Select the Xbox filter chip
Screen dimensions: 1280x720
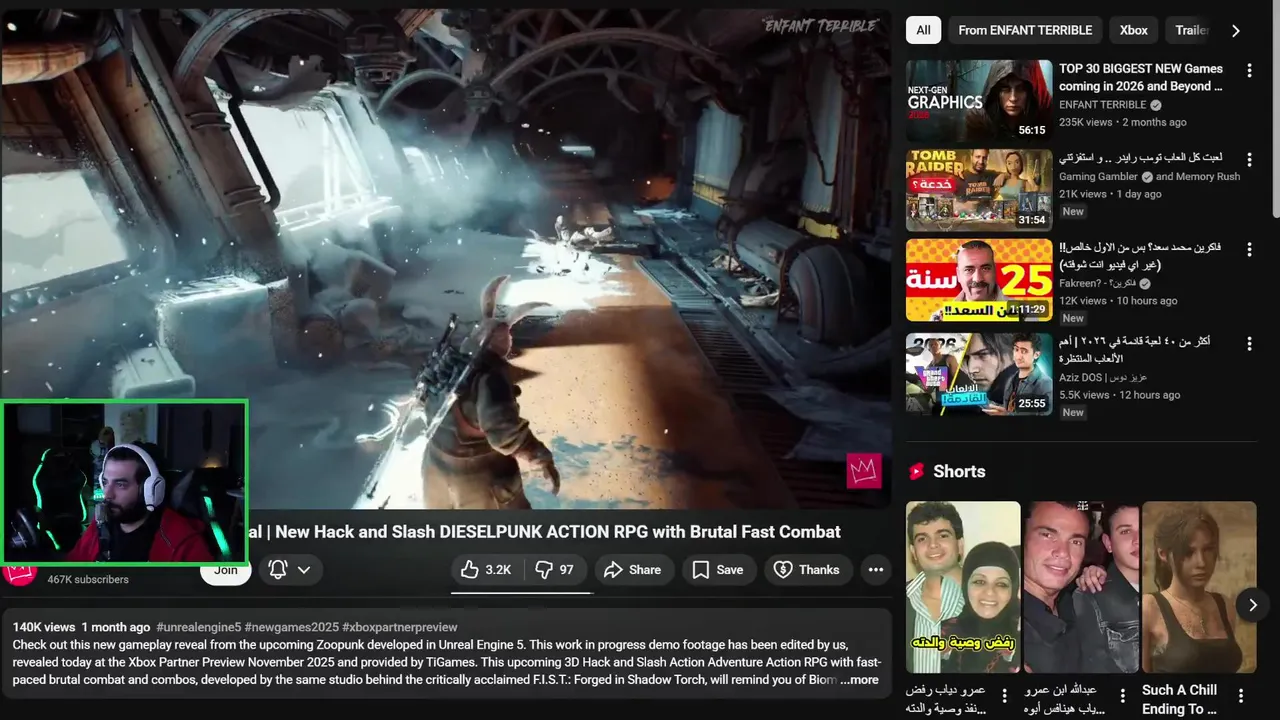click(1133, 30)
